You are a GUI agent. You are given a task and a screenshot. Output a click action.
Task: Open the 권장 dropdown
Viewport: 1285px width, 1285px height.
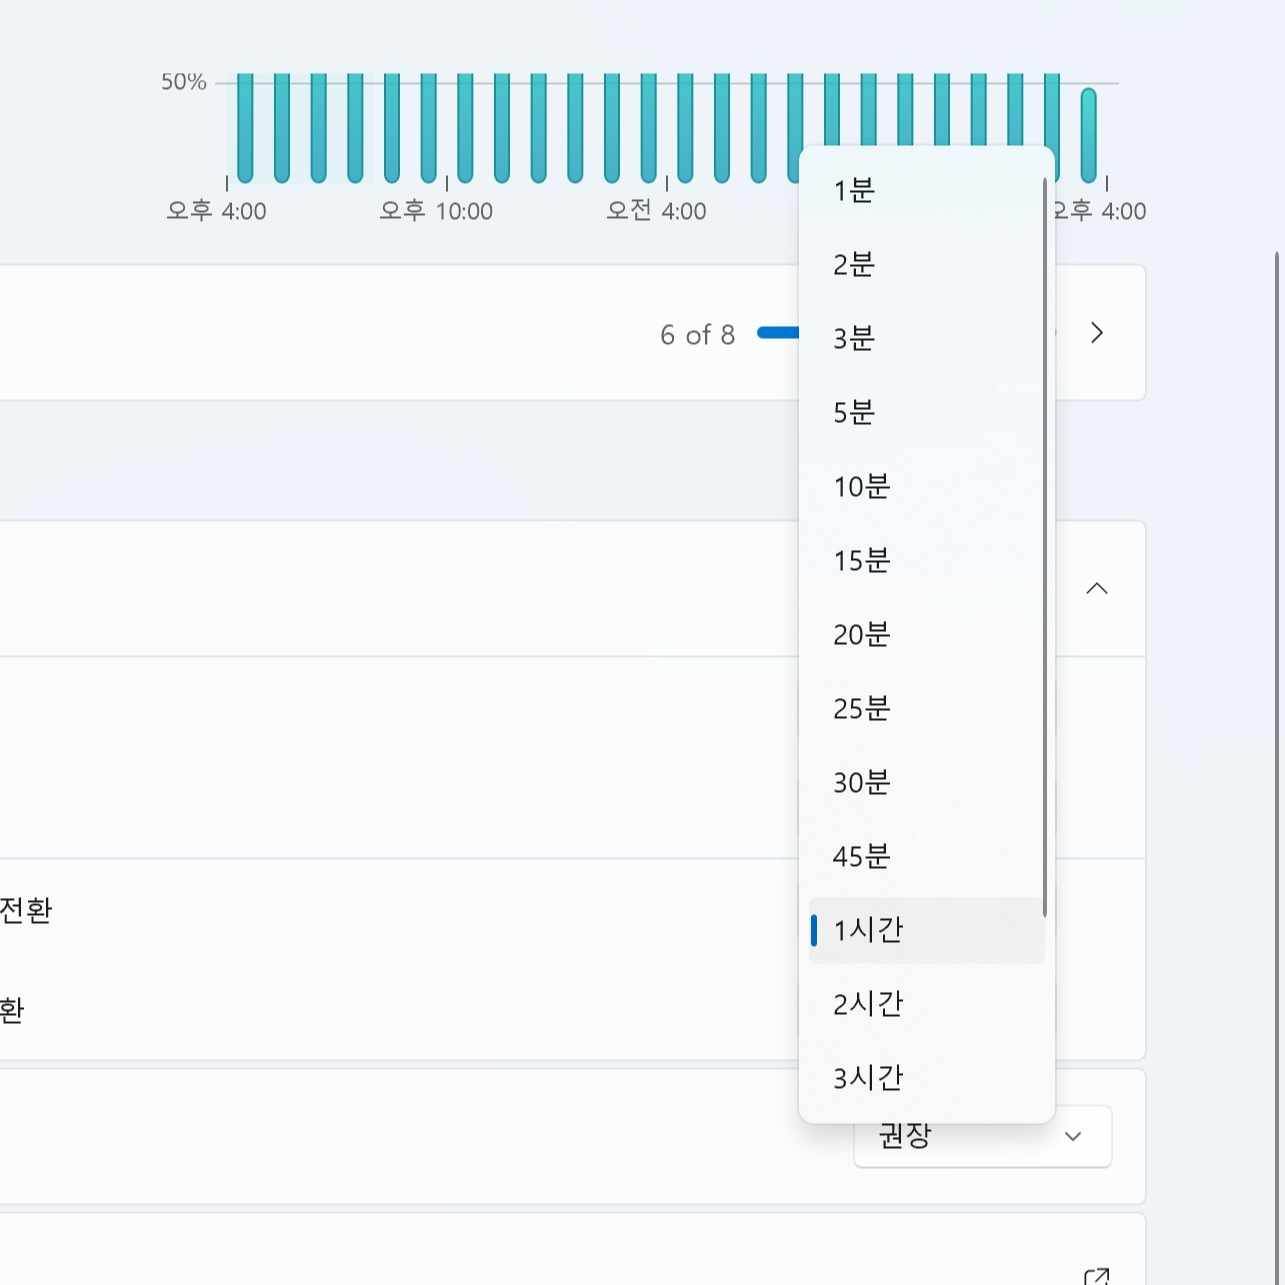pos(982,1137)
